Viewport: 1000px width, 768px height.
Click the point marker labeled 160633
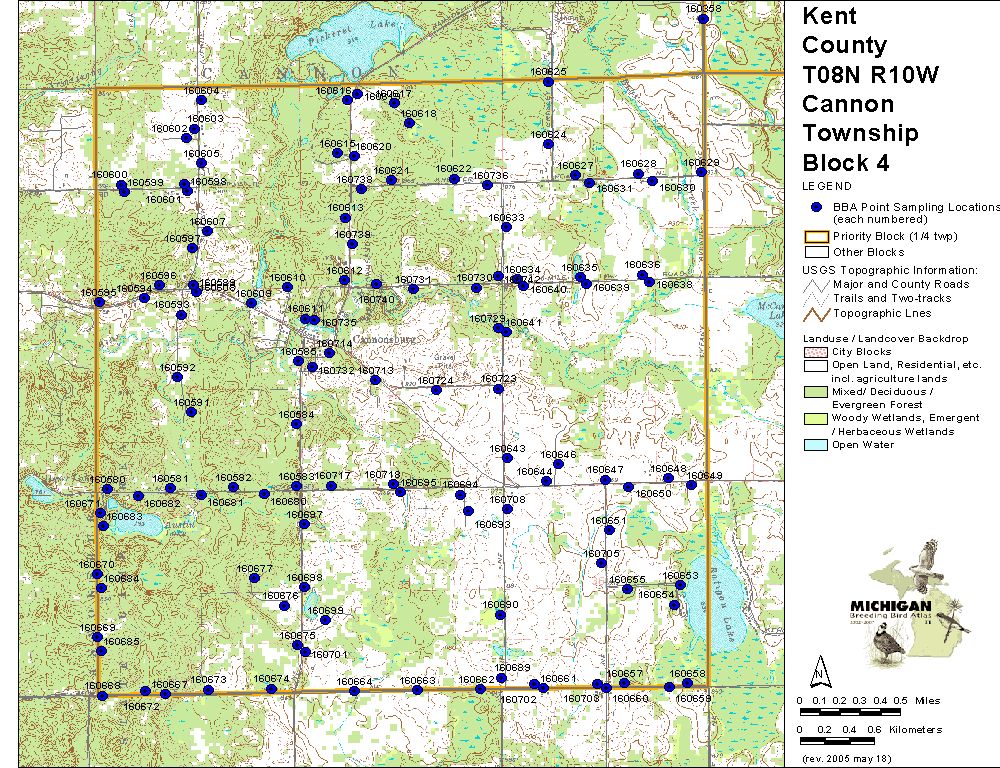pyautogui.click(x=506, y=227)
